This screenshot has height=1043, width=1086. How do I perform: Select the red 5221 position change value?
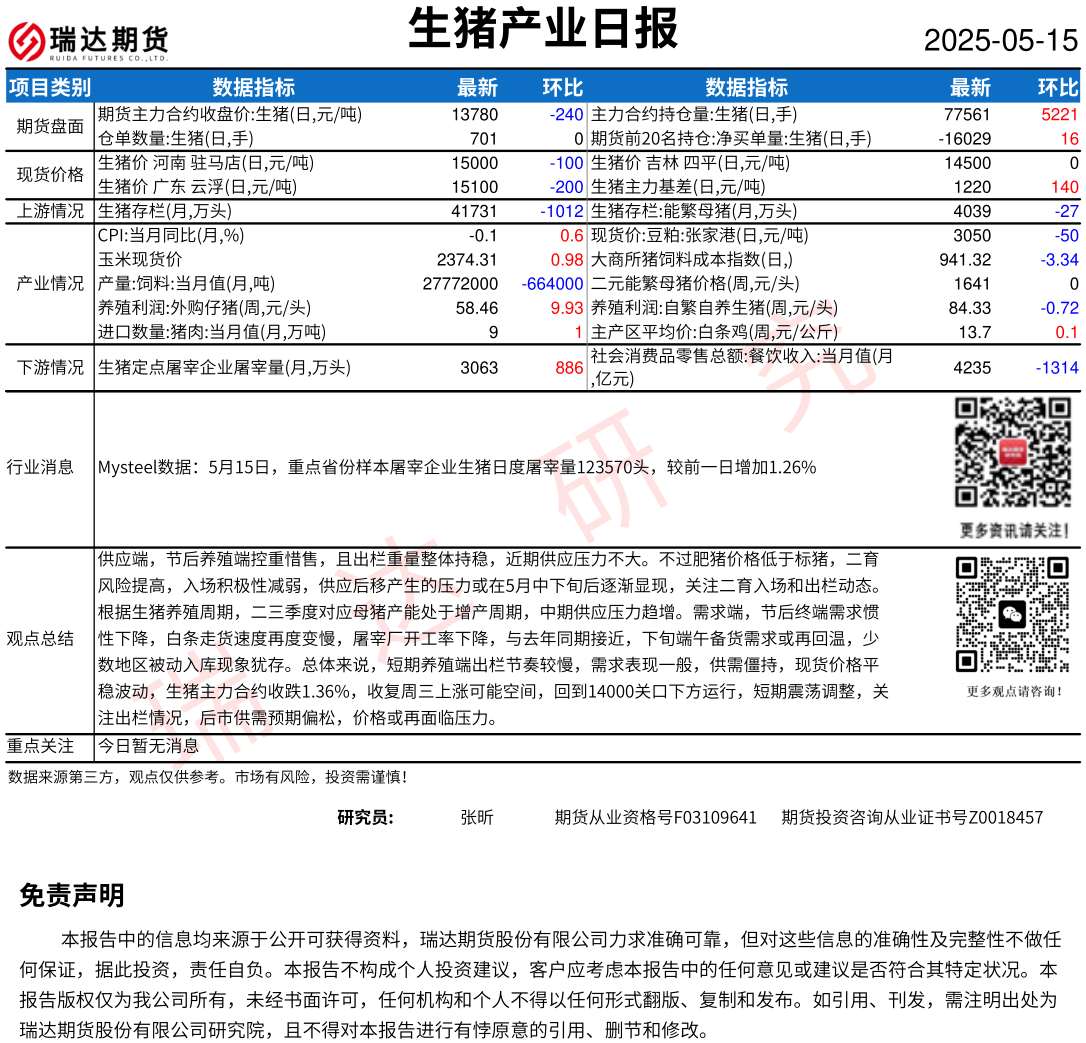tap(1059, 115)
